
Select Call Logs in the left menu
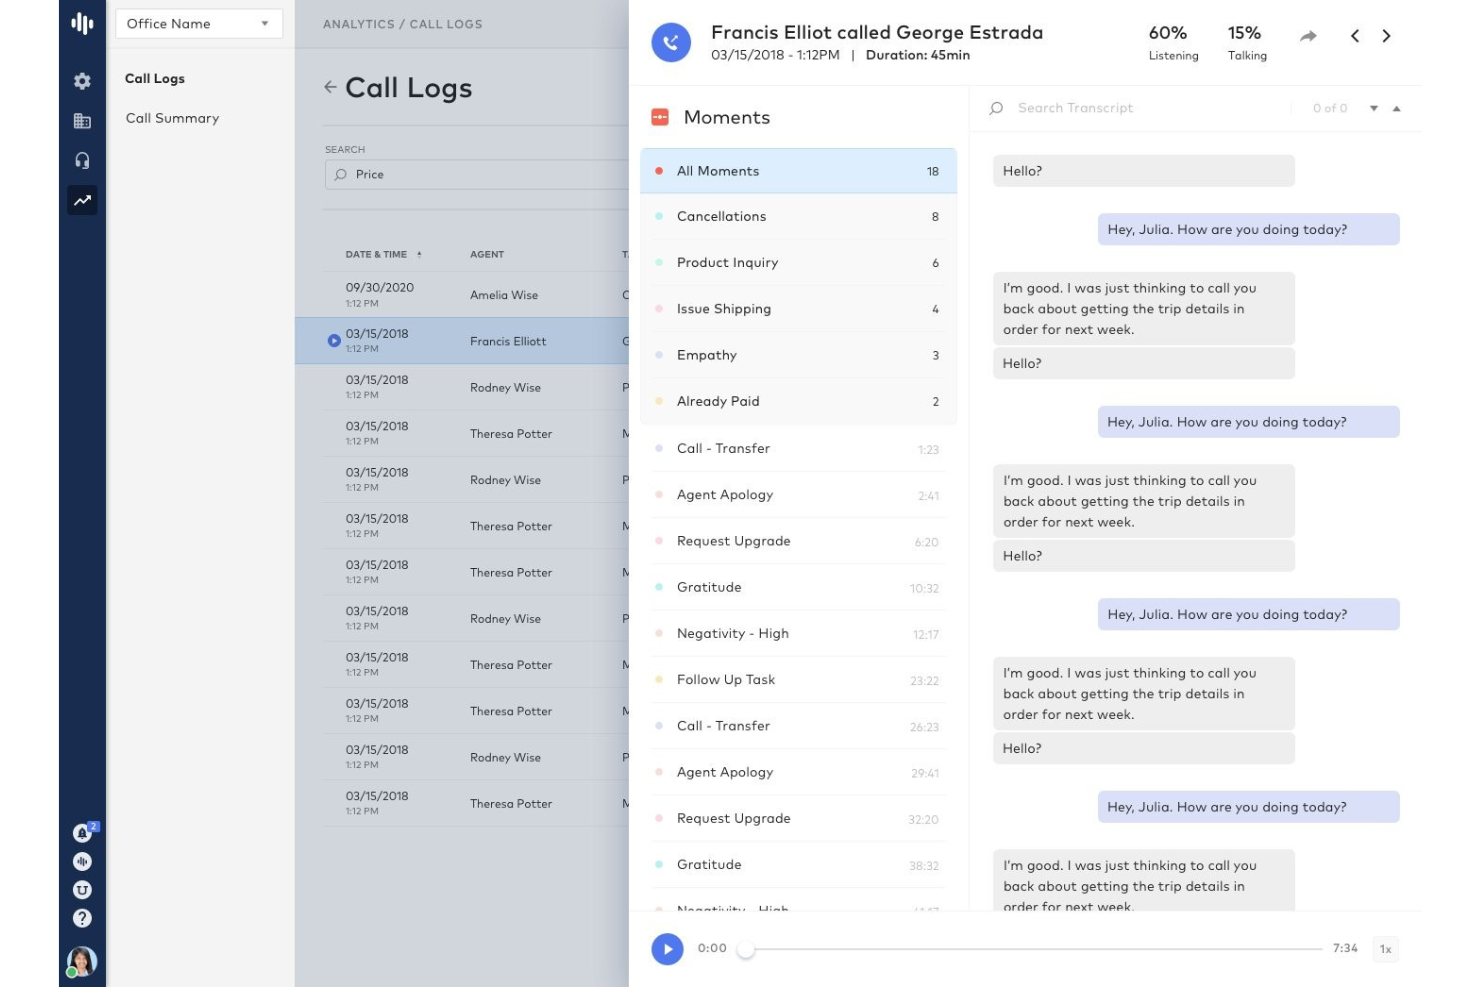(x=154, y=78)
